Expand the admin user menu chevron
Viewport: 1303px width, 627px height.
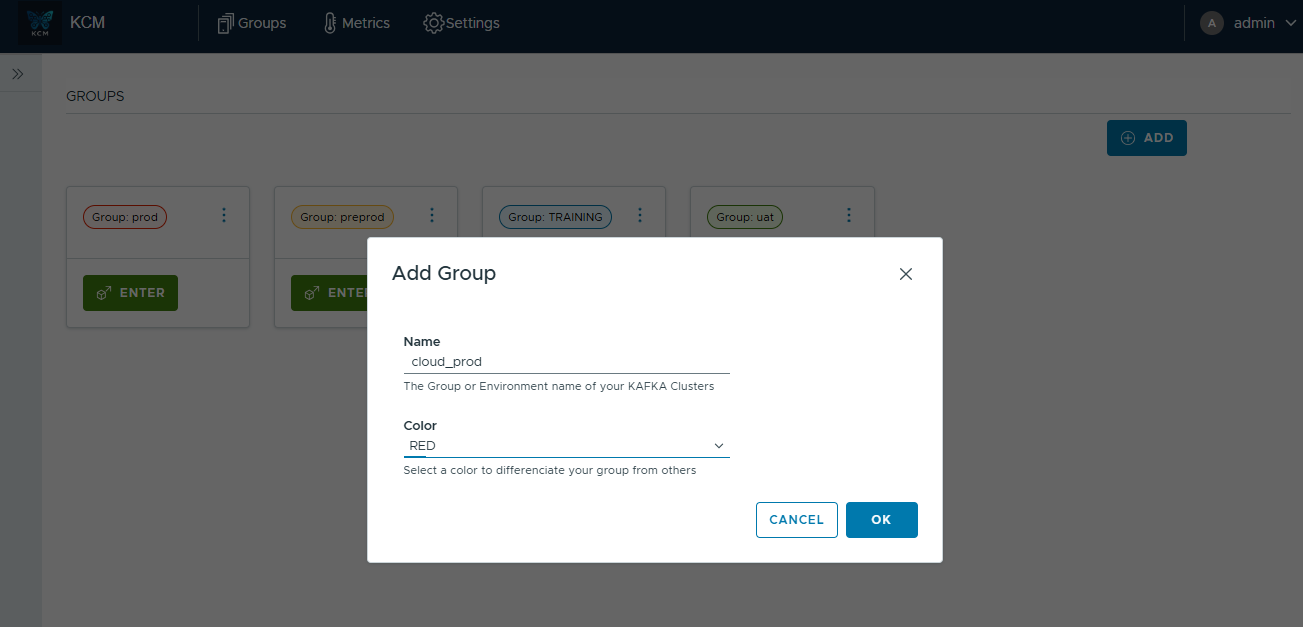(x=1289, y=23)
